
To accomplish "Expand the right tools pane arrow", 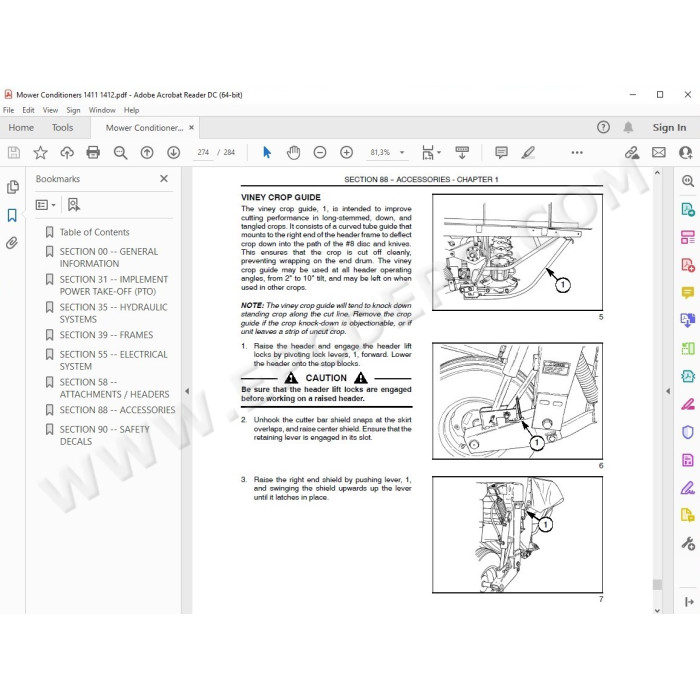I will click(689, 602).
